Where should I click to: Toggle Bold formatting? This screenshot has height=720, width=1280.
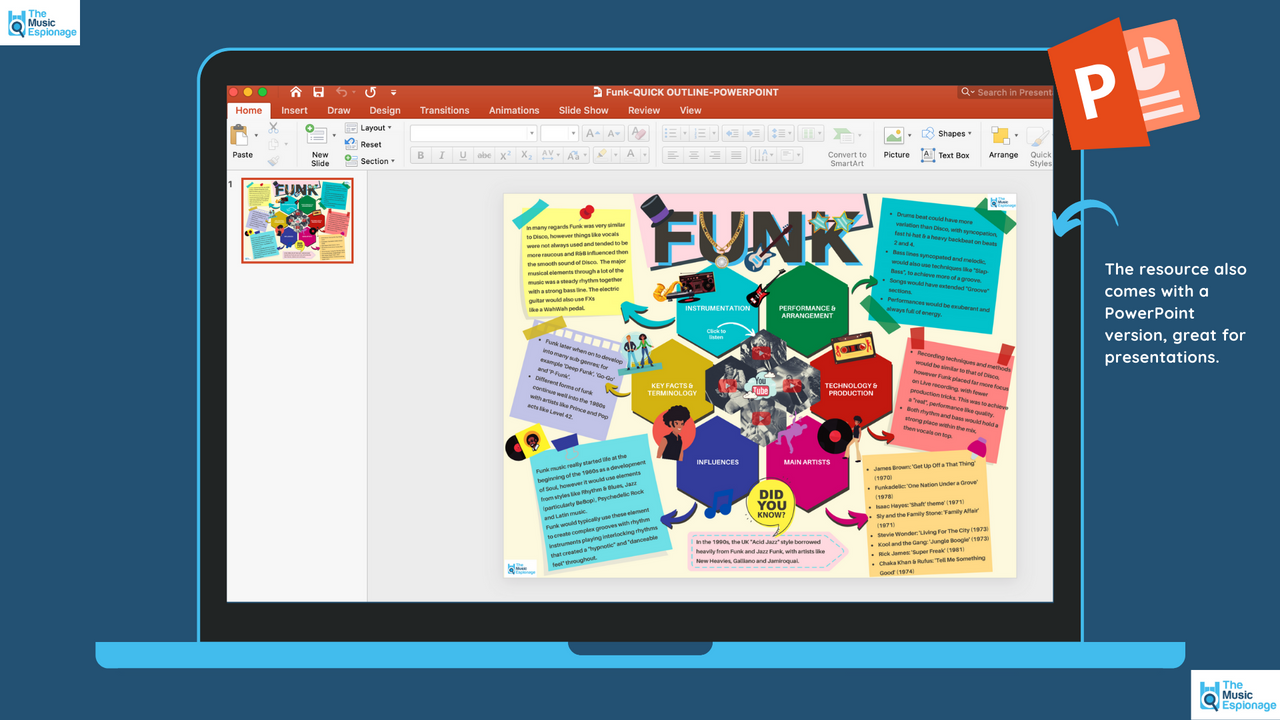pyautogui.click(x=420, y=156)
